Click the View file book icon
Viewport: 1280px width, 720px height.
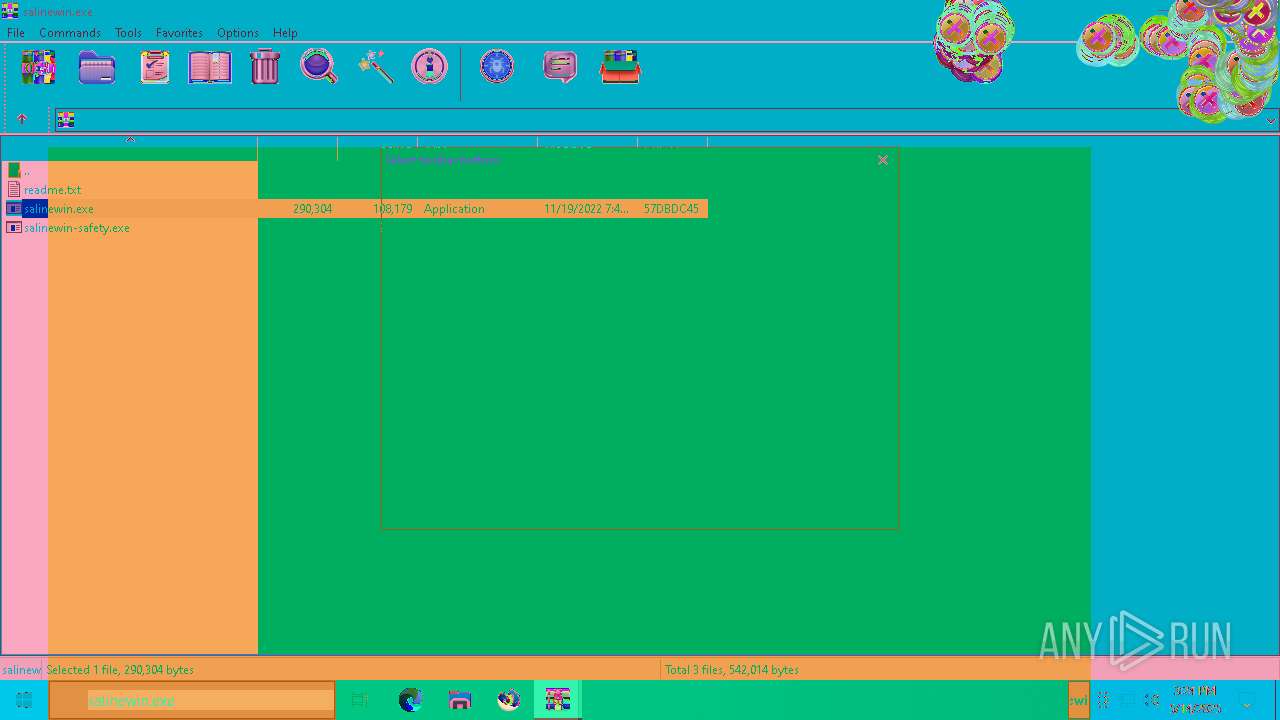[210, 68]
